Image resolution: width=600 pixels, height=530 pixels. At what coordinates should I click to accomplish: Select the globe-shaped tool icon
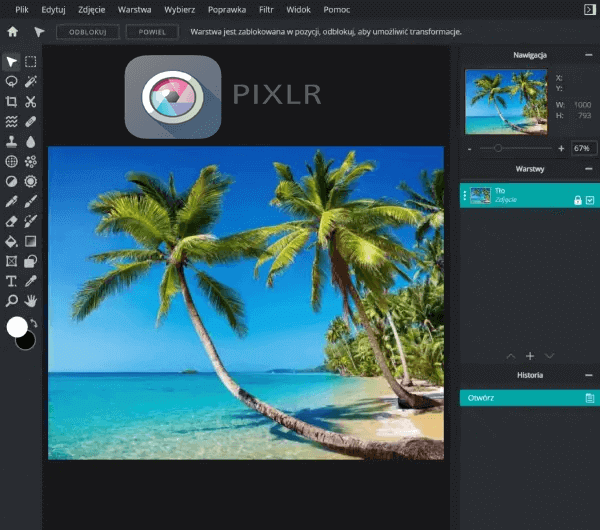[11, 161]
